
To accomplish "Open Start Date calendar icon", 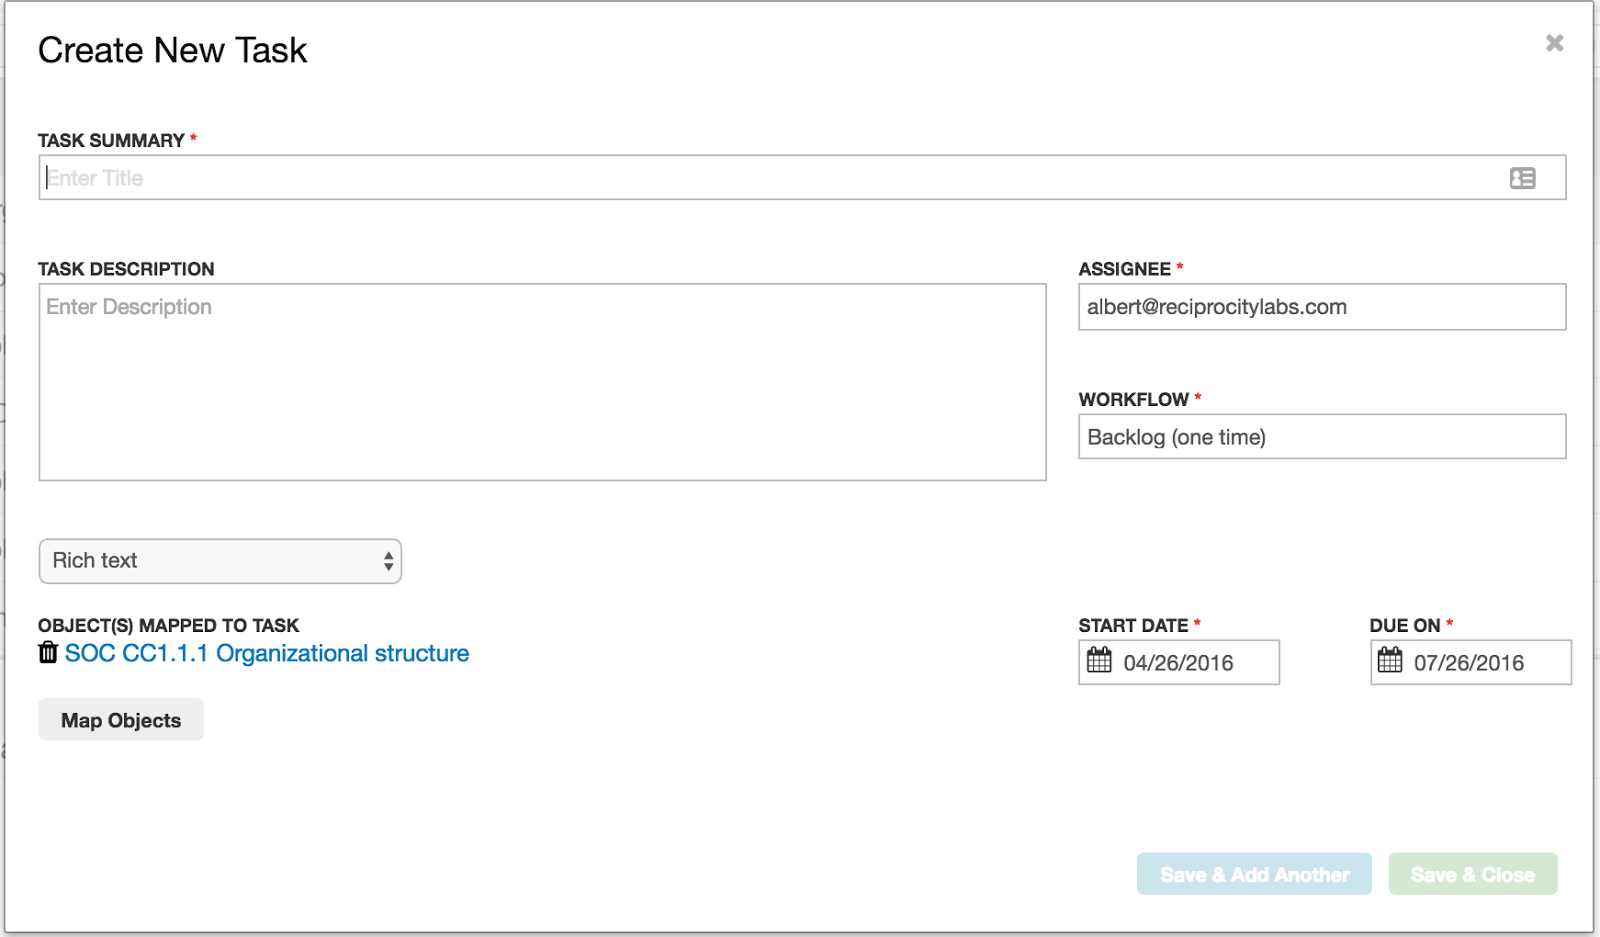I will point(1099,660).
